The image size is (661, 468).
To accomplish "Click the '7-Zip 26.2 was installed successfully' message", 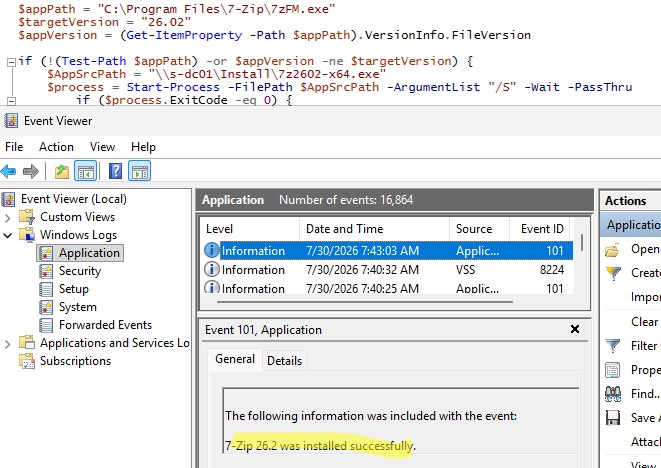I will pyautogui.click(x=320, y=446).
